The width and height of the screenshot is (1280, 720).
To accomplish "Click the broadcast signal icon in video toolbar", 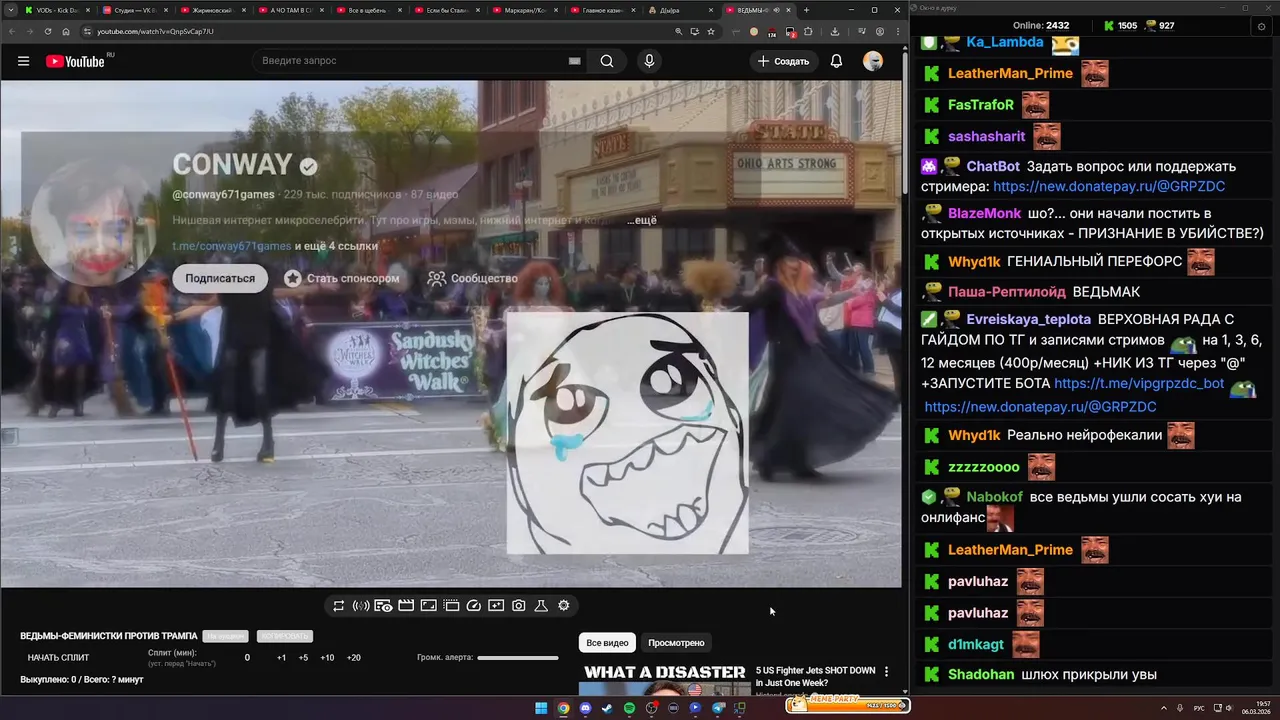I will click(361, 606).
